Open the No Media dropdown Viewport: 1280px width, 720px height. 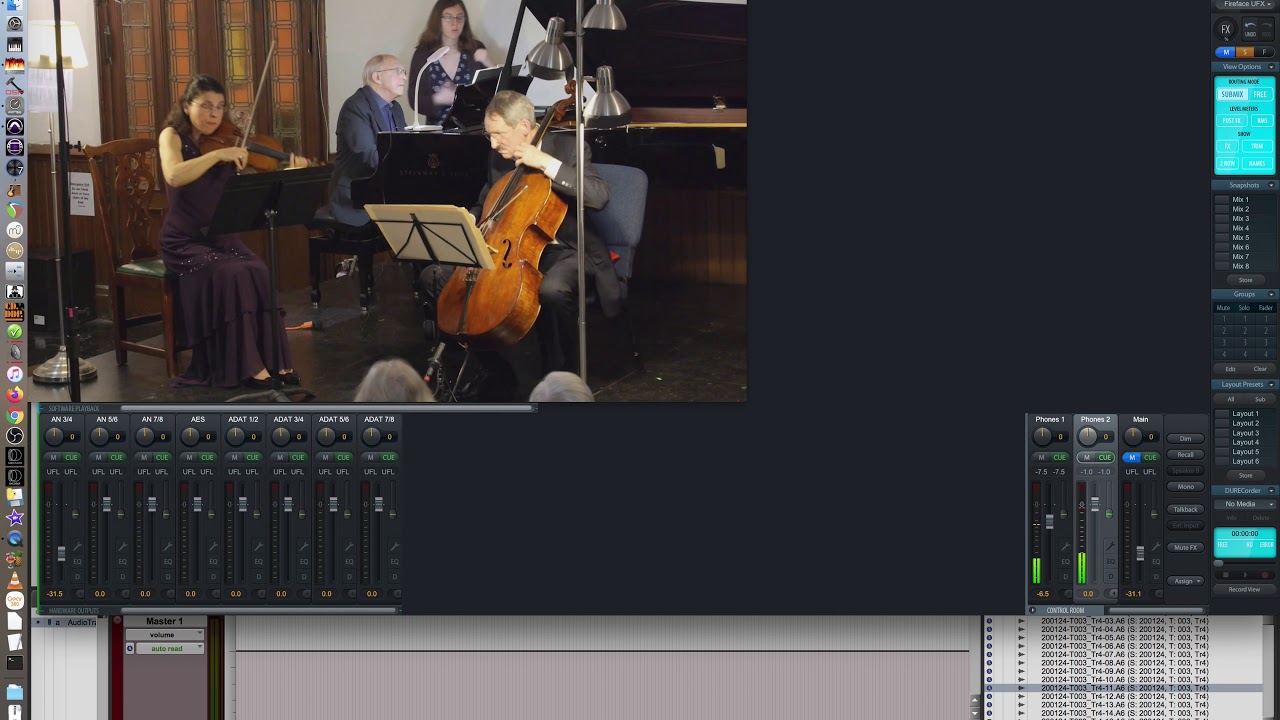tap(1245, 504)
